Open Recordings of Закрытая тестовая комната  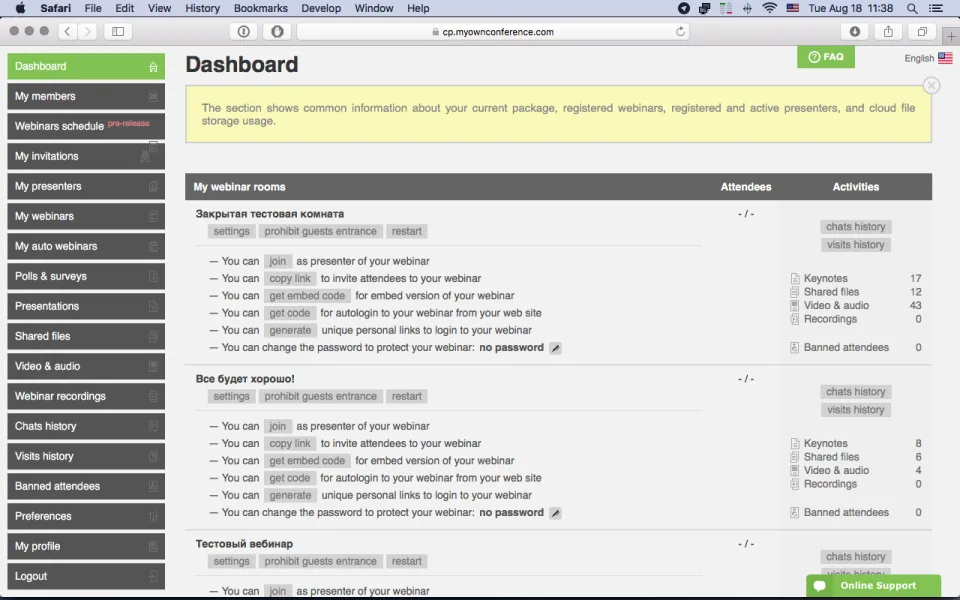pos(830,319)
